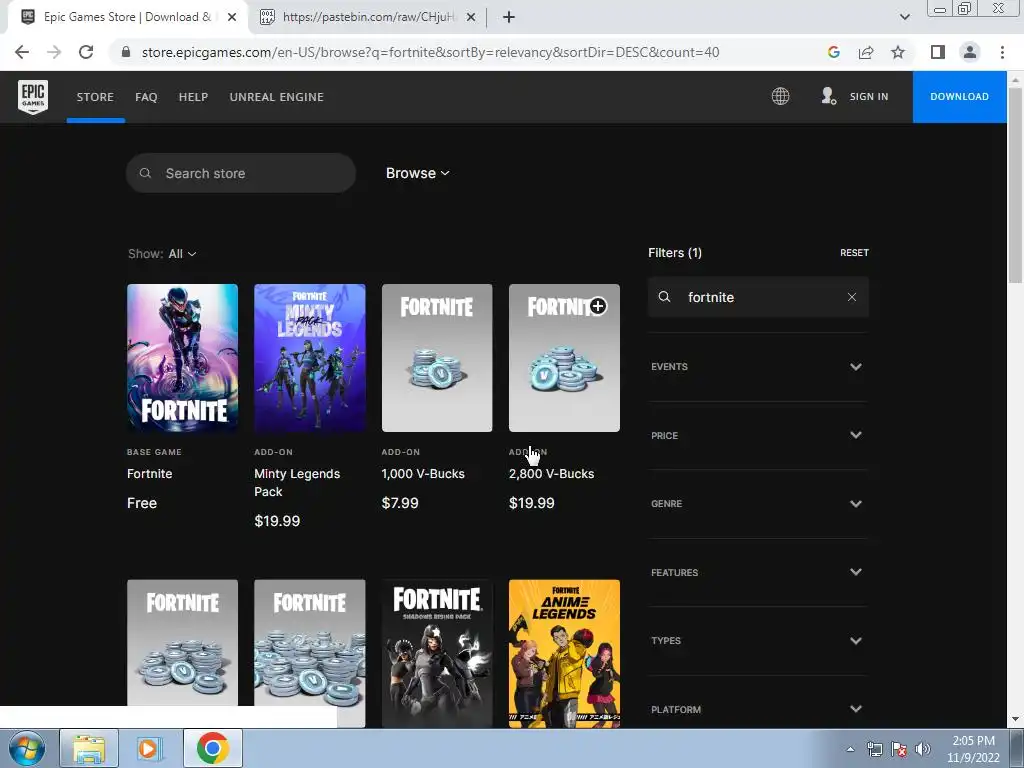Click the user avatar icon beside Sign In
Viewport: 1024px width, 768px height.
pos(828,97)
